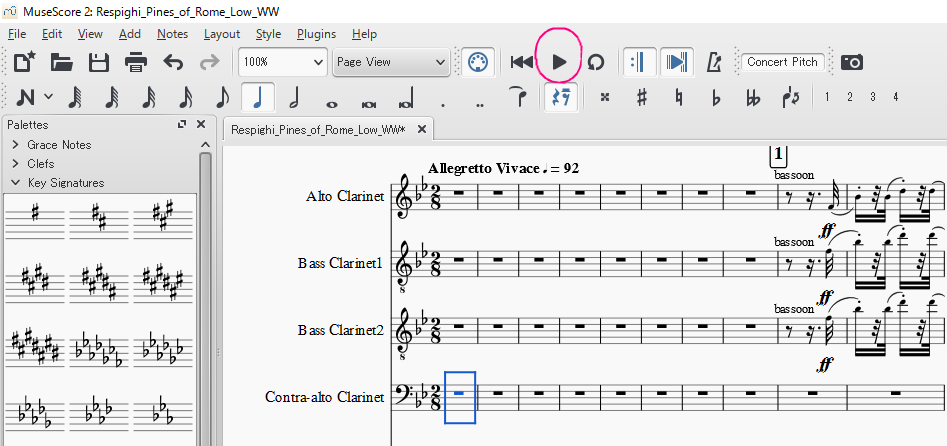Image resolution: width=947 pixels, height=446 pixels.
Task: Undock the Palettes panel
Action: click(x=182, y=124)
